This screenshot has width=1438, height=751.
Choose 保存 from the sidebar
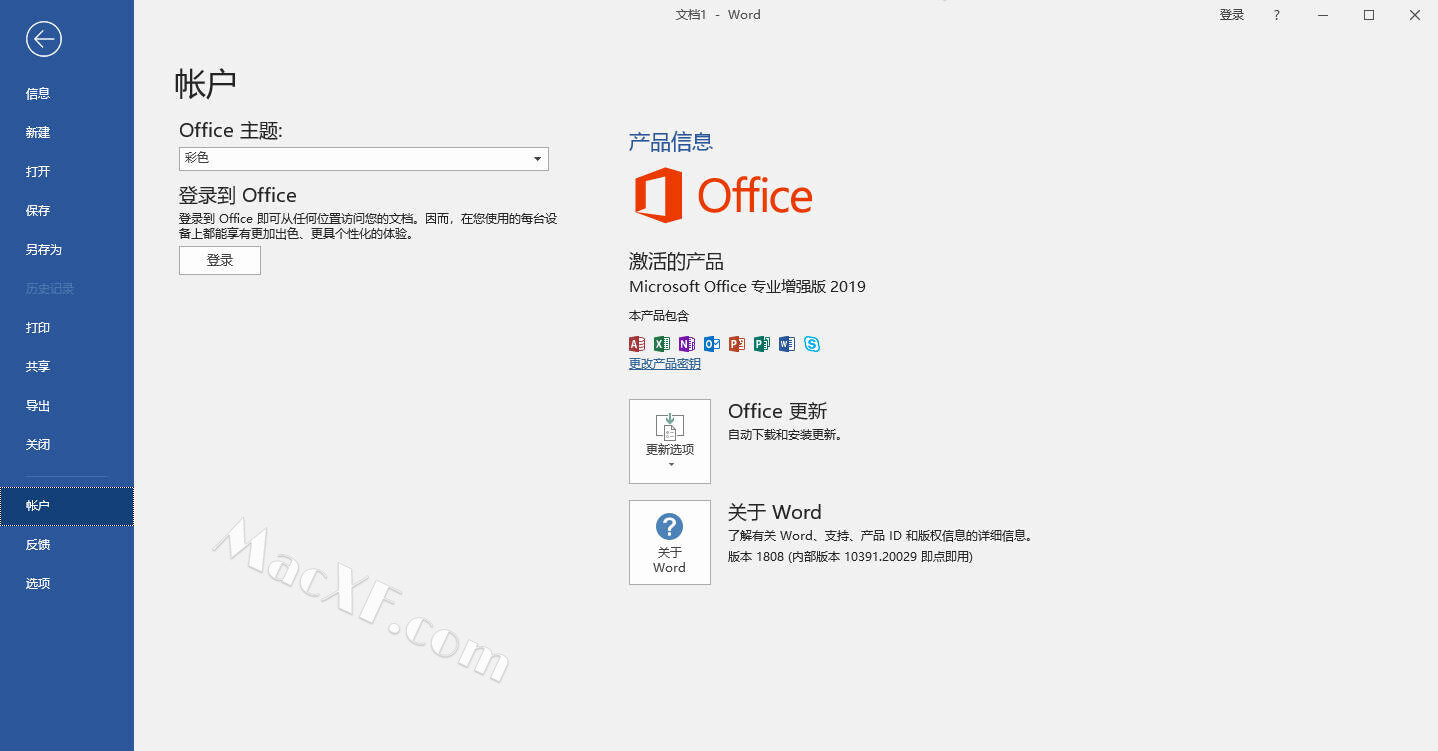pyautogui.click(x=66, y=210)
